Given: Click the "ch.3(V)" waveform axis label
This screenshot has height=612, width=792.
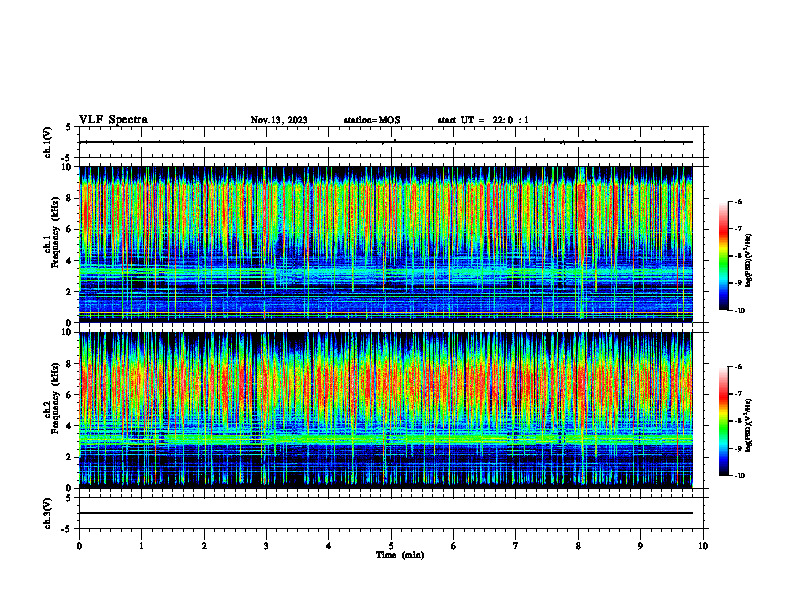Looking at the screenshot, I should (x=48, y=513).
